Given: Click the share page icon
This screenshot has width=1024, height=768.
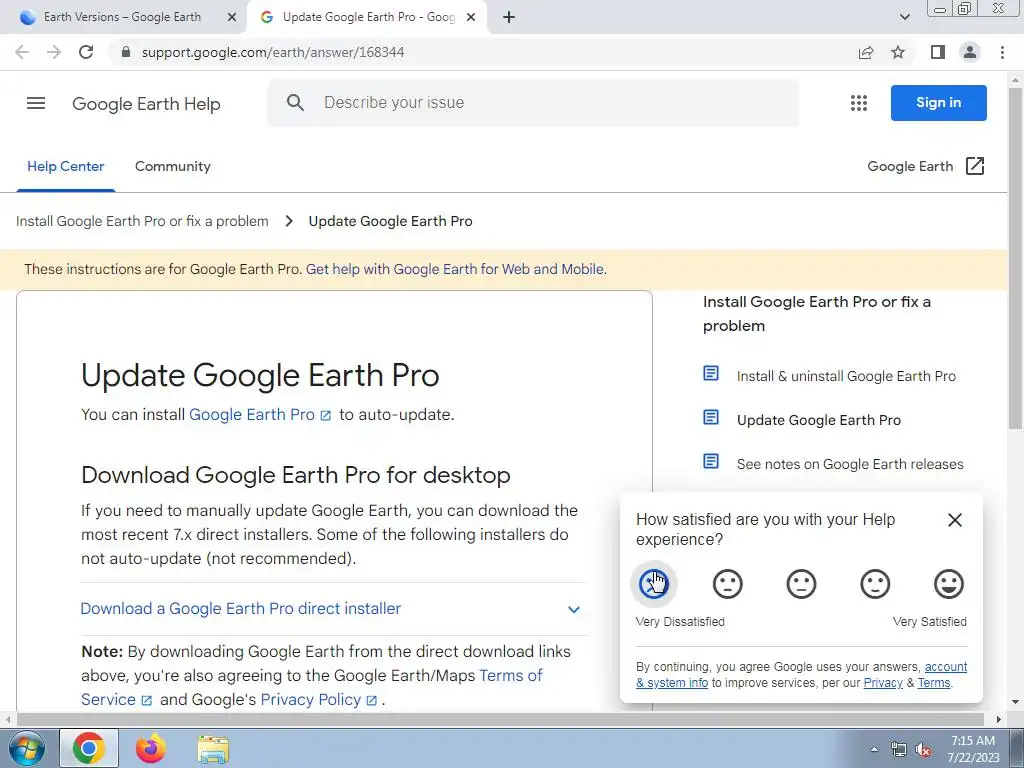Looking at the screenshot, I should tap(865, 52).
